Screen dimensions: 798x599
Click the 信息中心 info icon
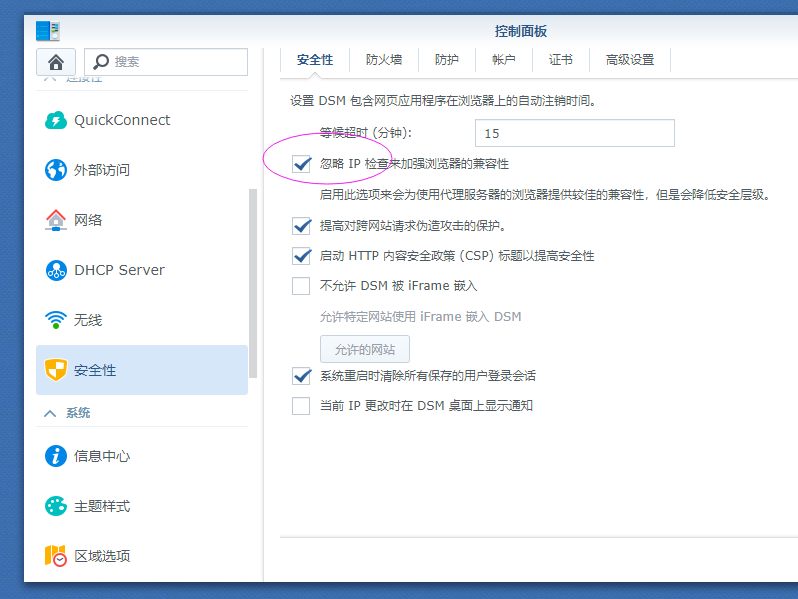coord(56,456)
